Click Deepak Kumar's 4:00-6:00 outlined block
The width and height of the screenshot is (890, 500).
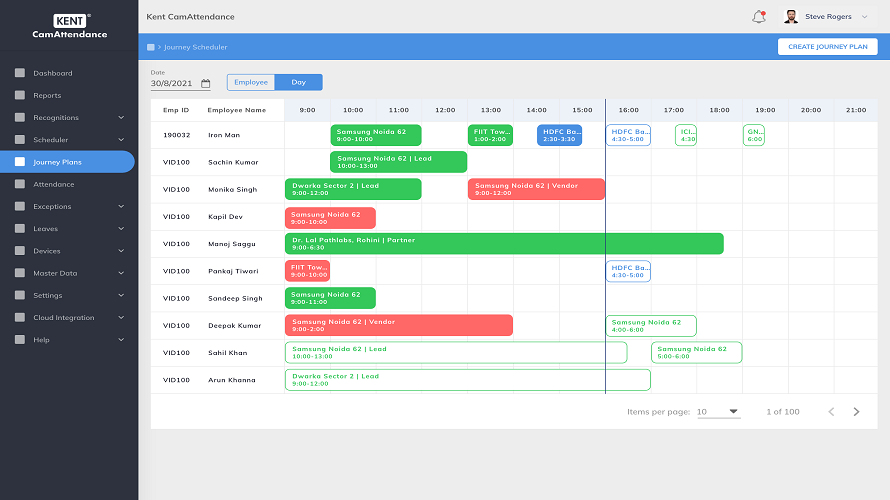[x=651, y=326]
